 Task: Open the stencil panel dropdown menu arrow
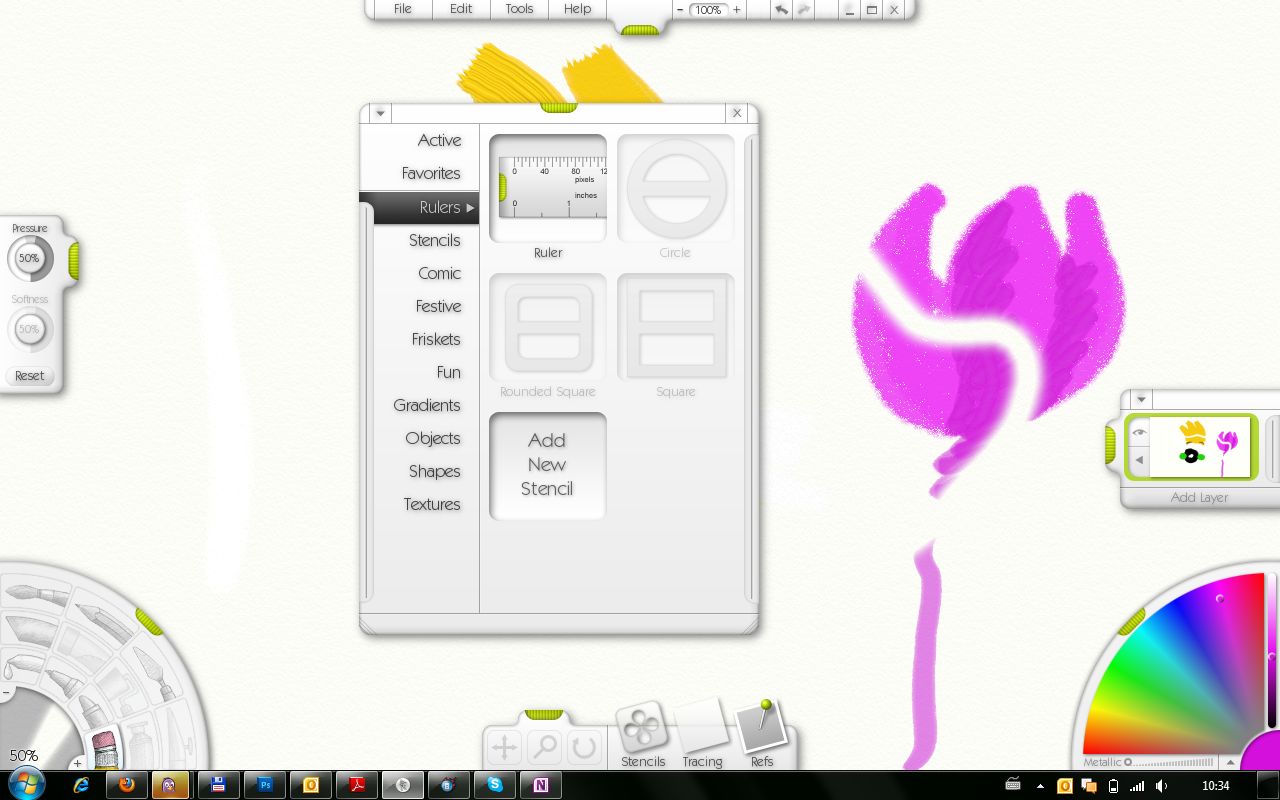[x=380, y=114]
